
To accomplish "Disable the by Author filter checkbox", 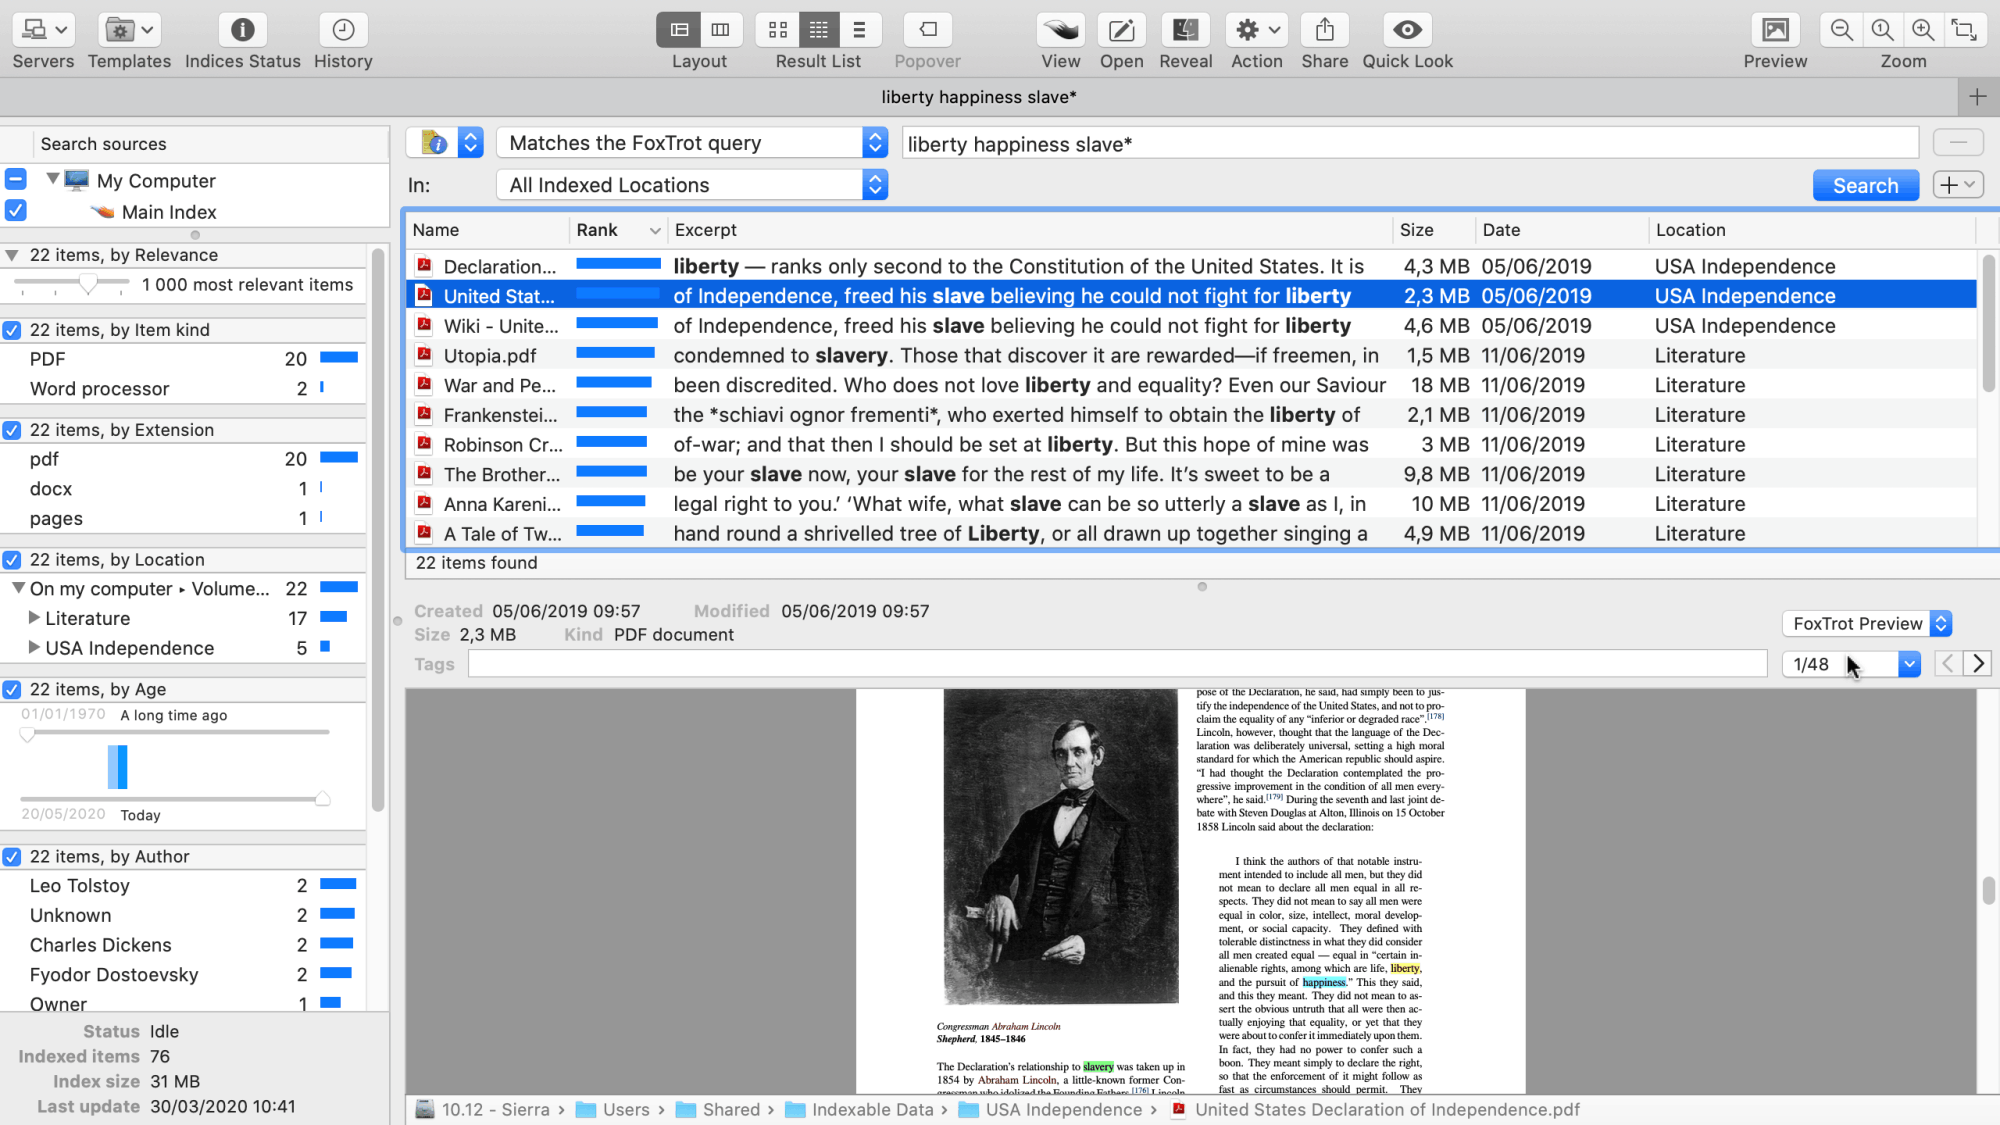I will click(12, 857).
